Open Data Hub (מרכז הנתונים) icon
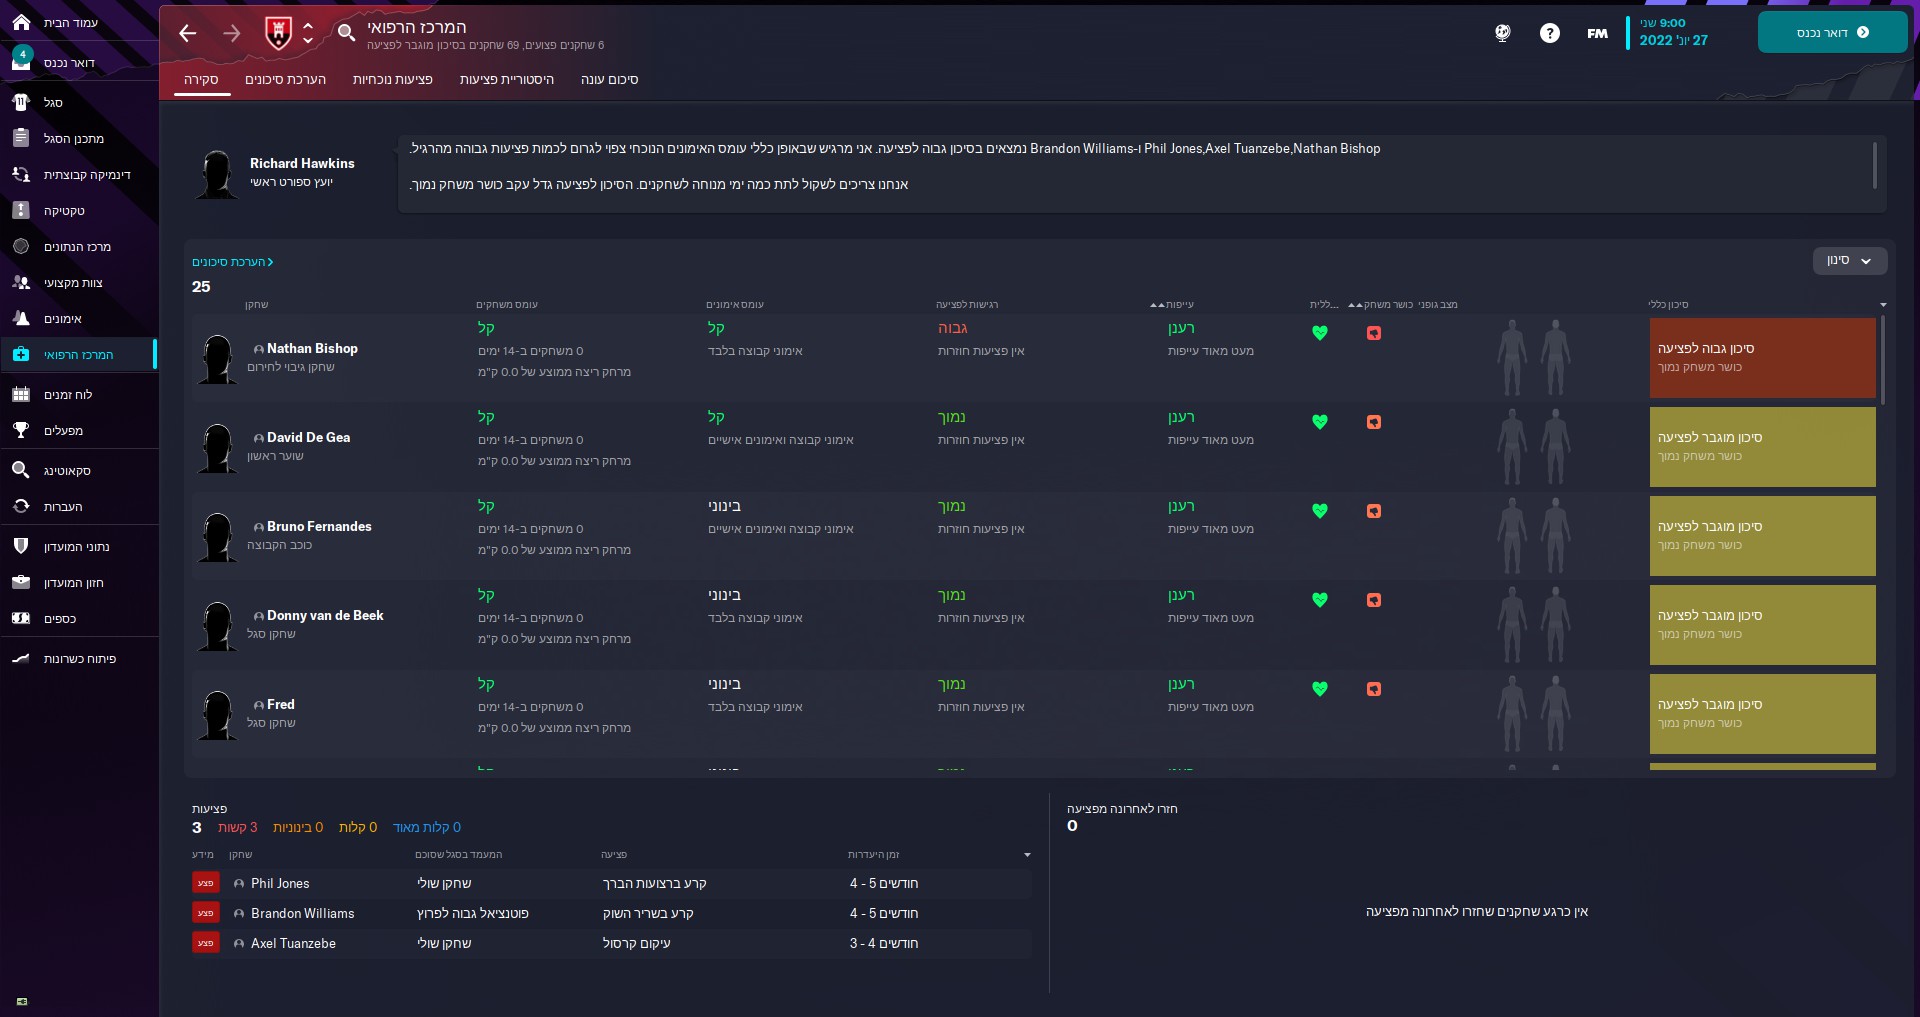Image resolution: width=1920 pixels, height=1017 pixels. tap(21, 246)
